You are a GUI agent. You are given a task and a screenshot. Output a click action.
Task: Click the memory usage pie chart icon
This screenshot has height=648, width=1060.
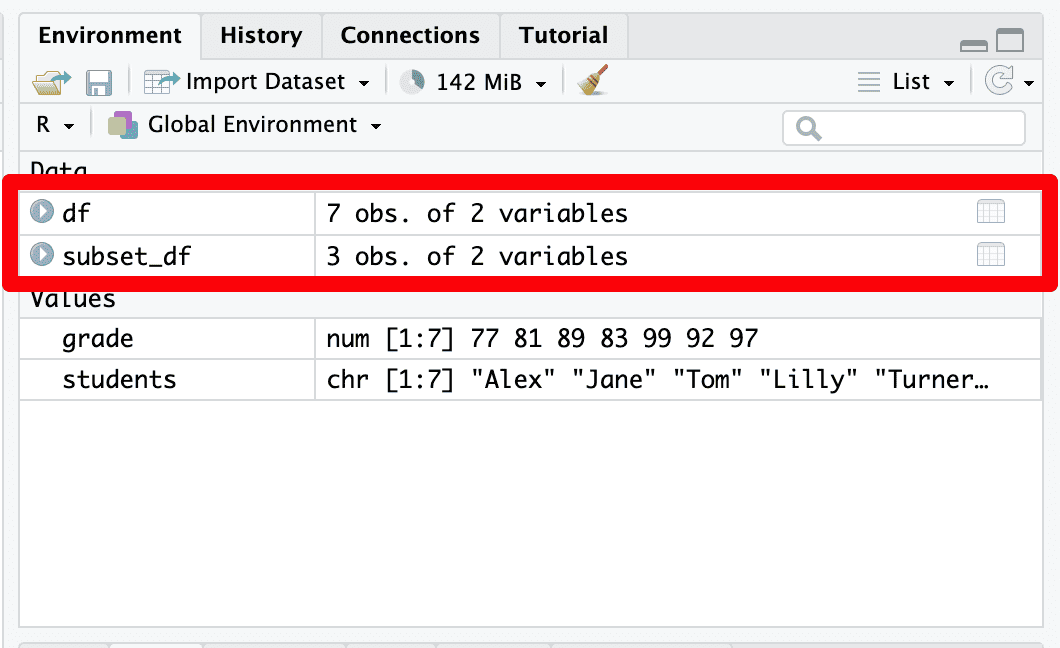coord(412,82)
